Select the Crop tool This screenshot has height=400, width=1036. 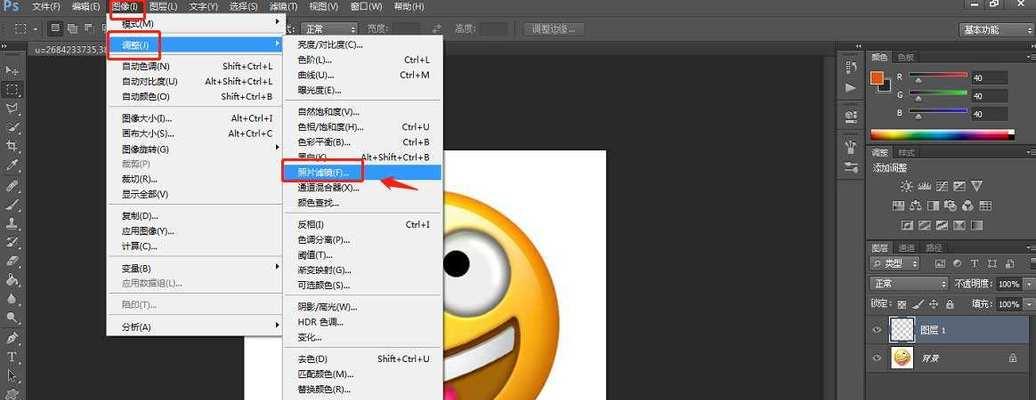12,145
